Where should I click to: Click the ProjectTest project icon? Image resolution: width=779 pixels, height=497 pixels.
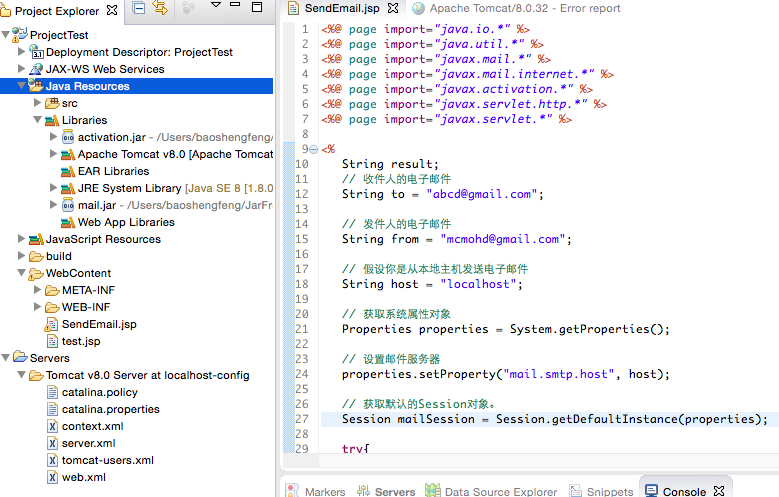[20, 34]
